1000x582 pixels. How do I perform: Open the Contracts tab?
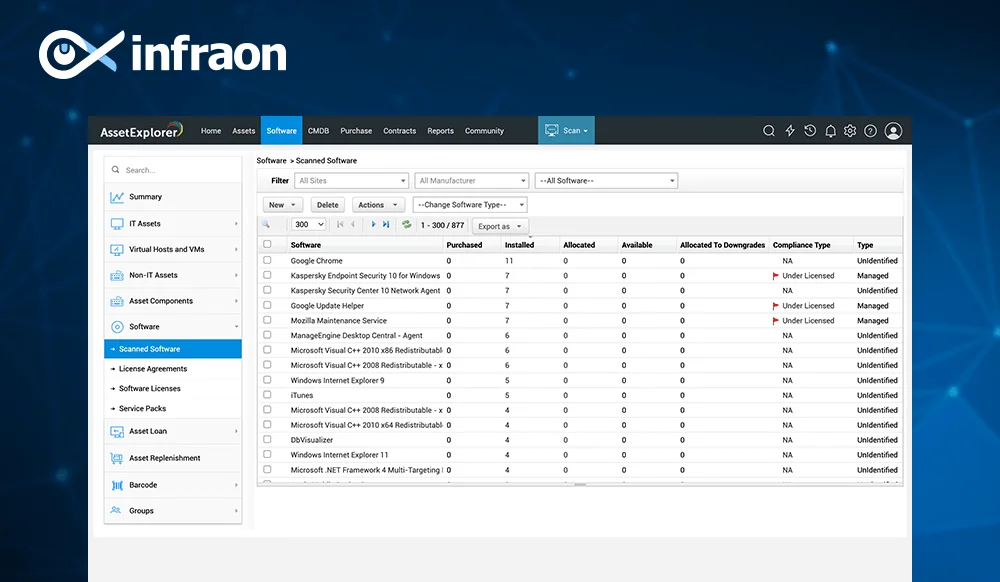click(399, 131)
